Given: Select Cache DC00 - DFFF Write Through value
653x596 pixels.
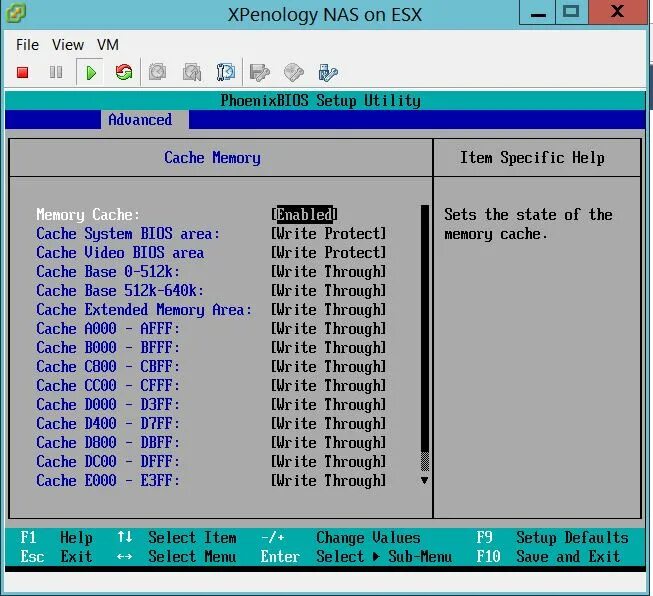Looking at the screenshot, I should point(329,461).
